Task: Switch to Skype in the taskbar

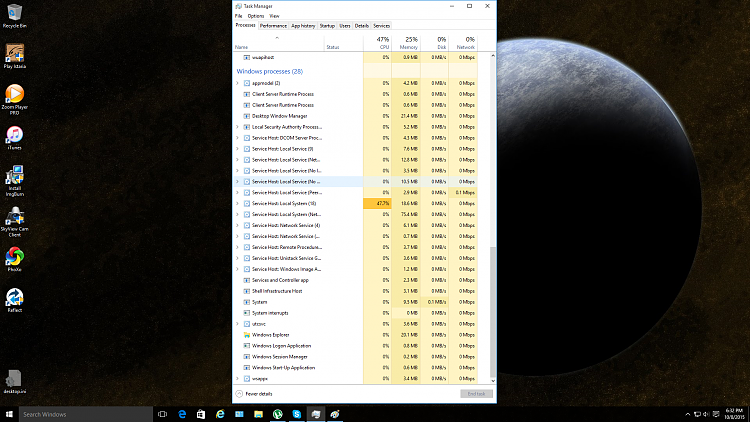Action: [x=297, y=414]
